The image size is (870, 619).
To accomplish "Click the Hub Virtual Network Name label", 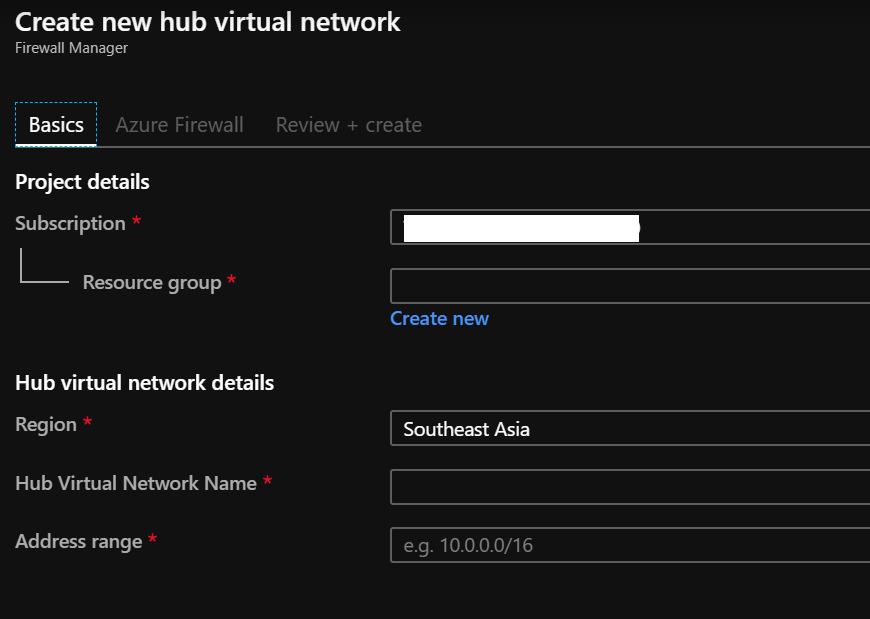I will pos(136,483).
